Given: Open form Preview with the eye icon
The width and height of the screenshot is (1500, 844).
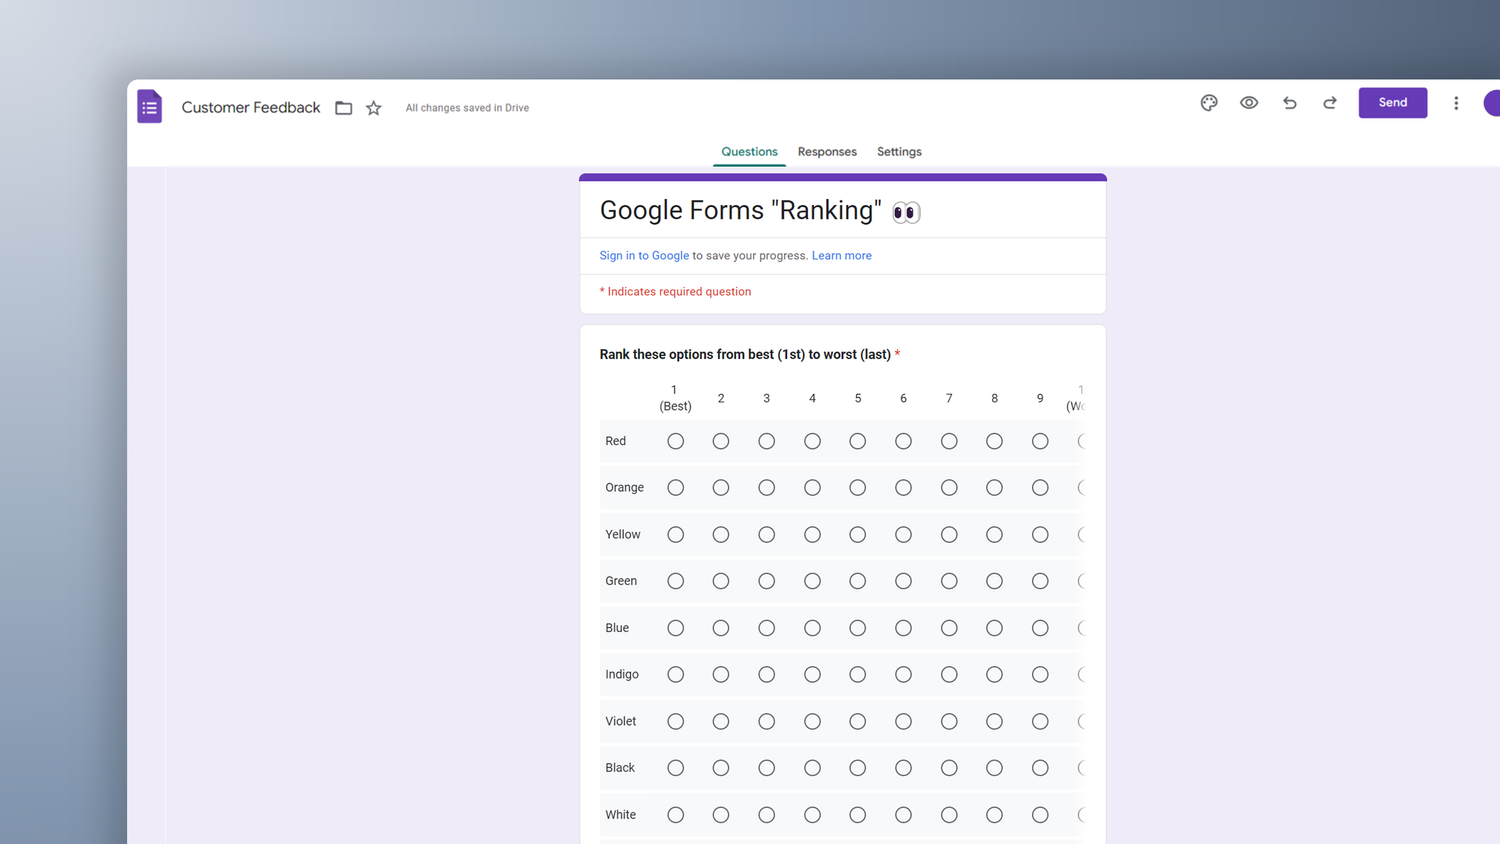Looking at the screenshot, I should (1248, 102).
